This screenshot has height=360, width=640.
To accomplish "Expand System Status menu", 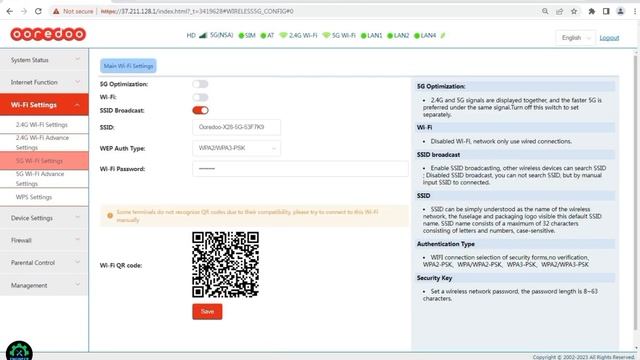I will click(44, 60).
